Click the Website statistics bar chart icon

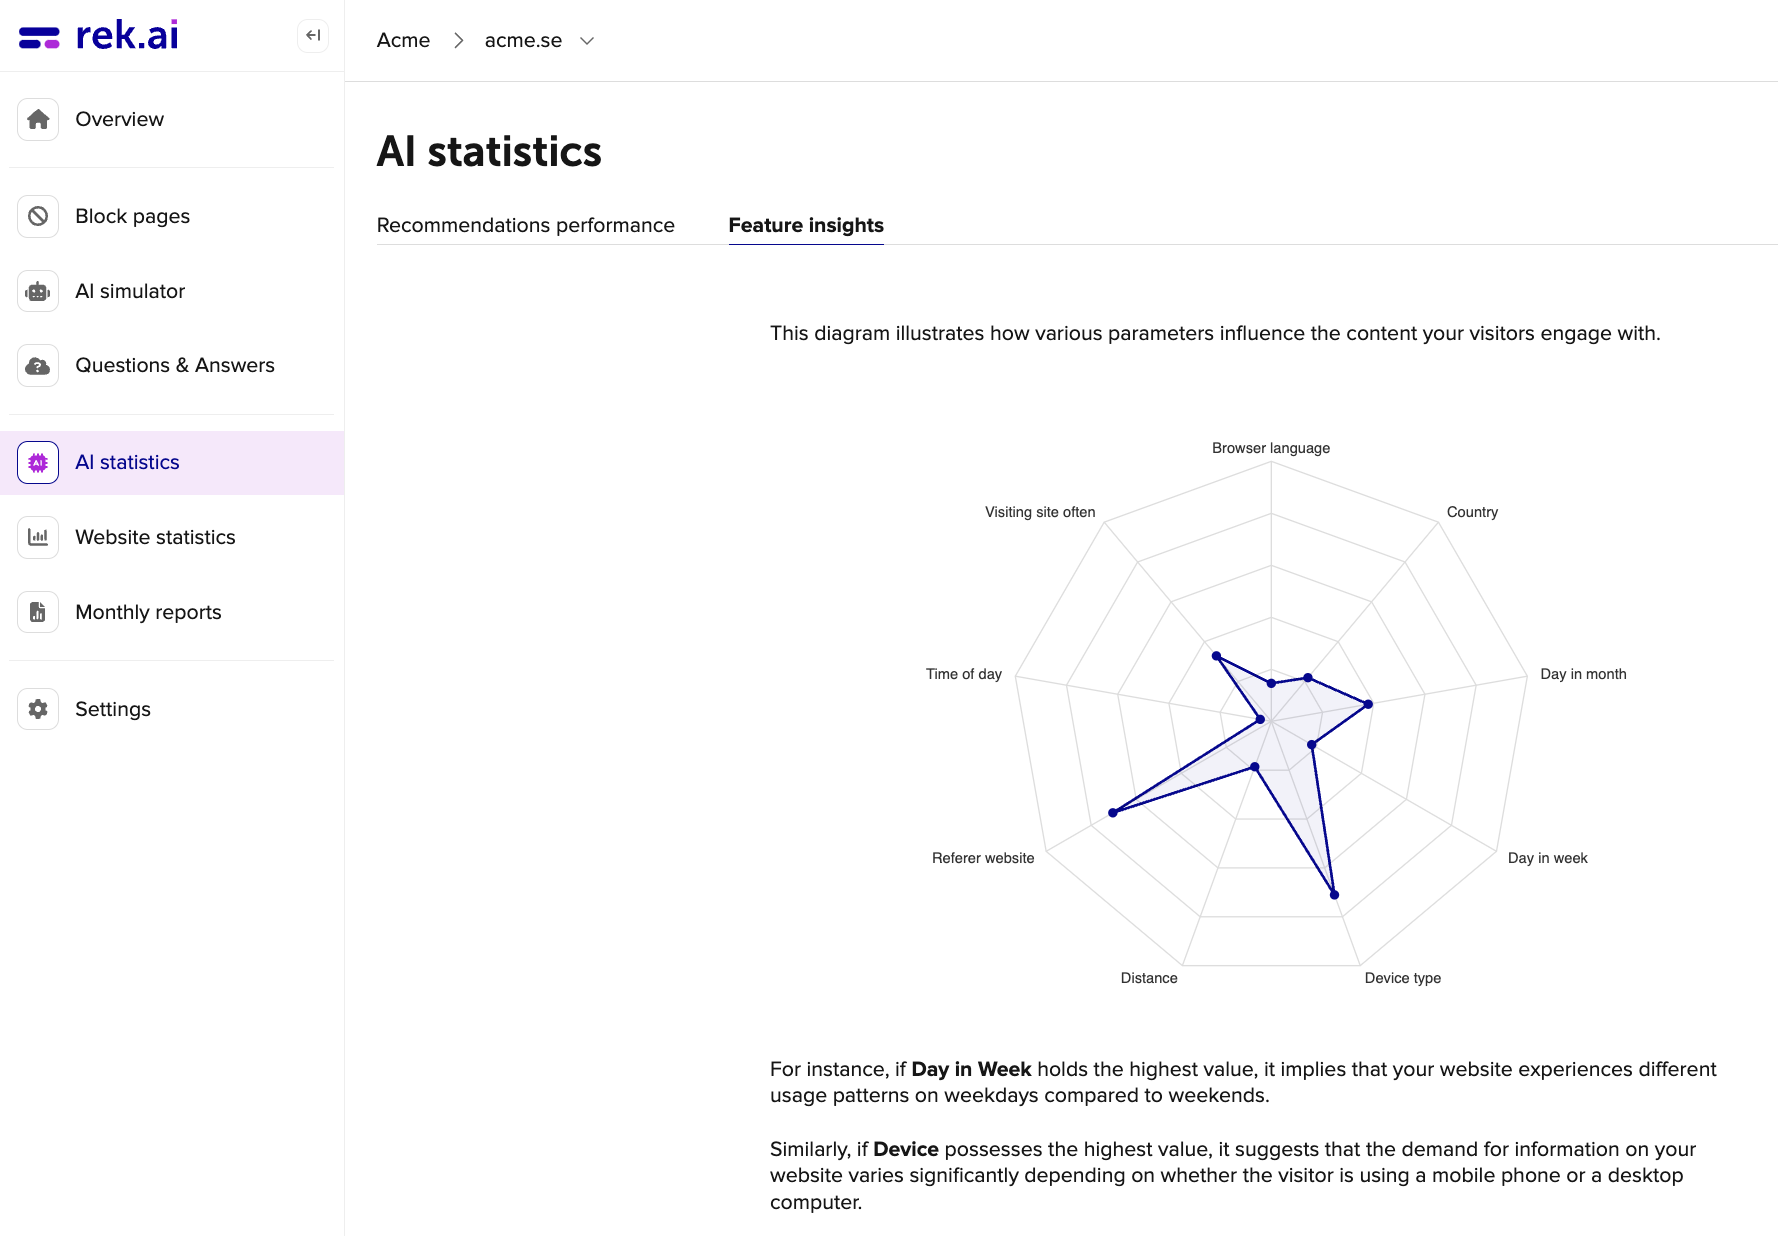coord(38,537)
